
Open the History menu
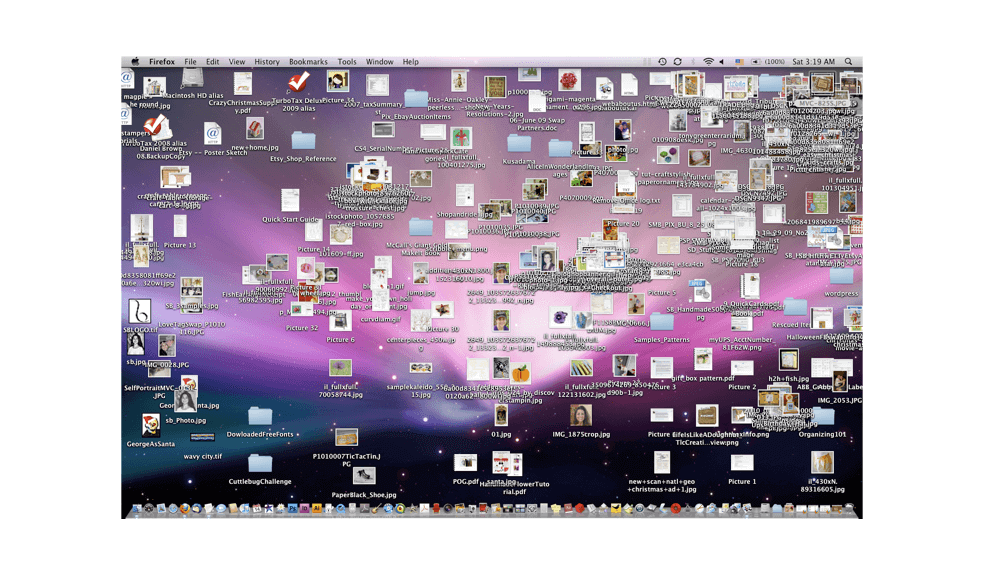point(266,62)
